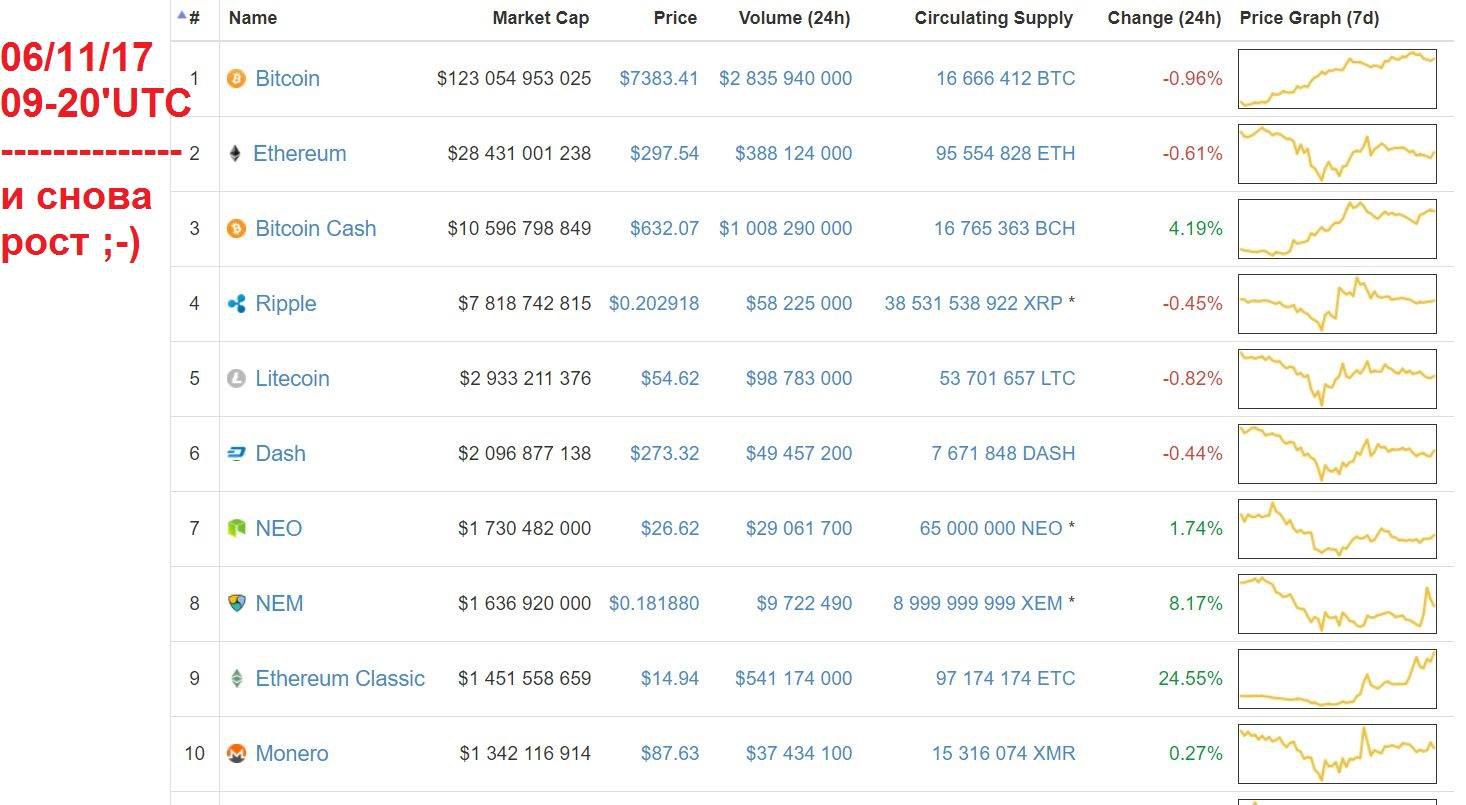Open Bitcoin Cash's 7-day price graph
The image size is (1466, 805).
click(1337, 228)
